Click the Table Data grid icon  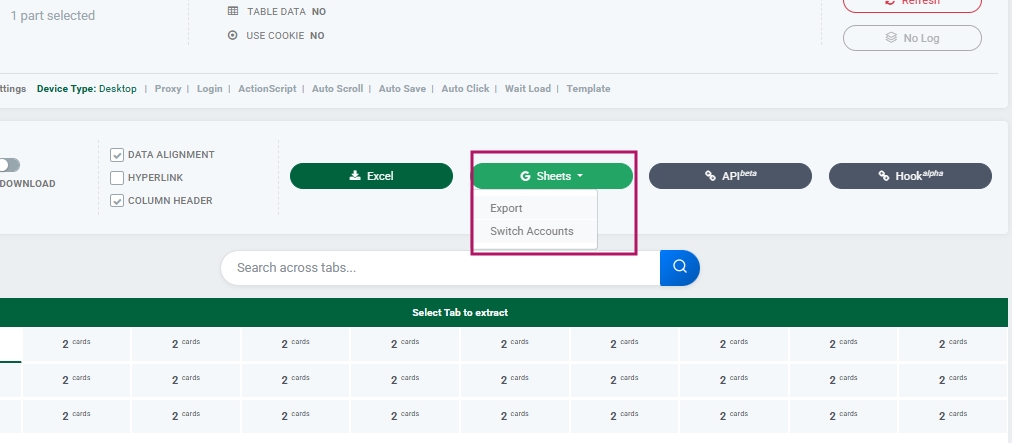[x=233, y=11]
